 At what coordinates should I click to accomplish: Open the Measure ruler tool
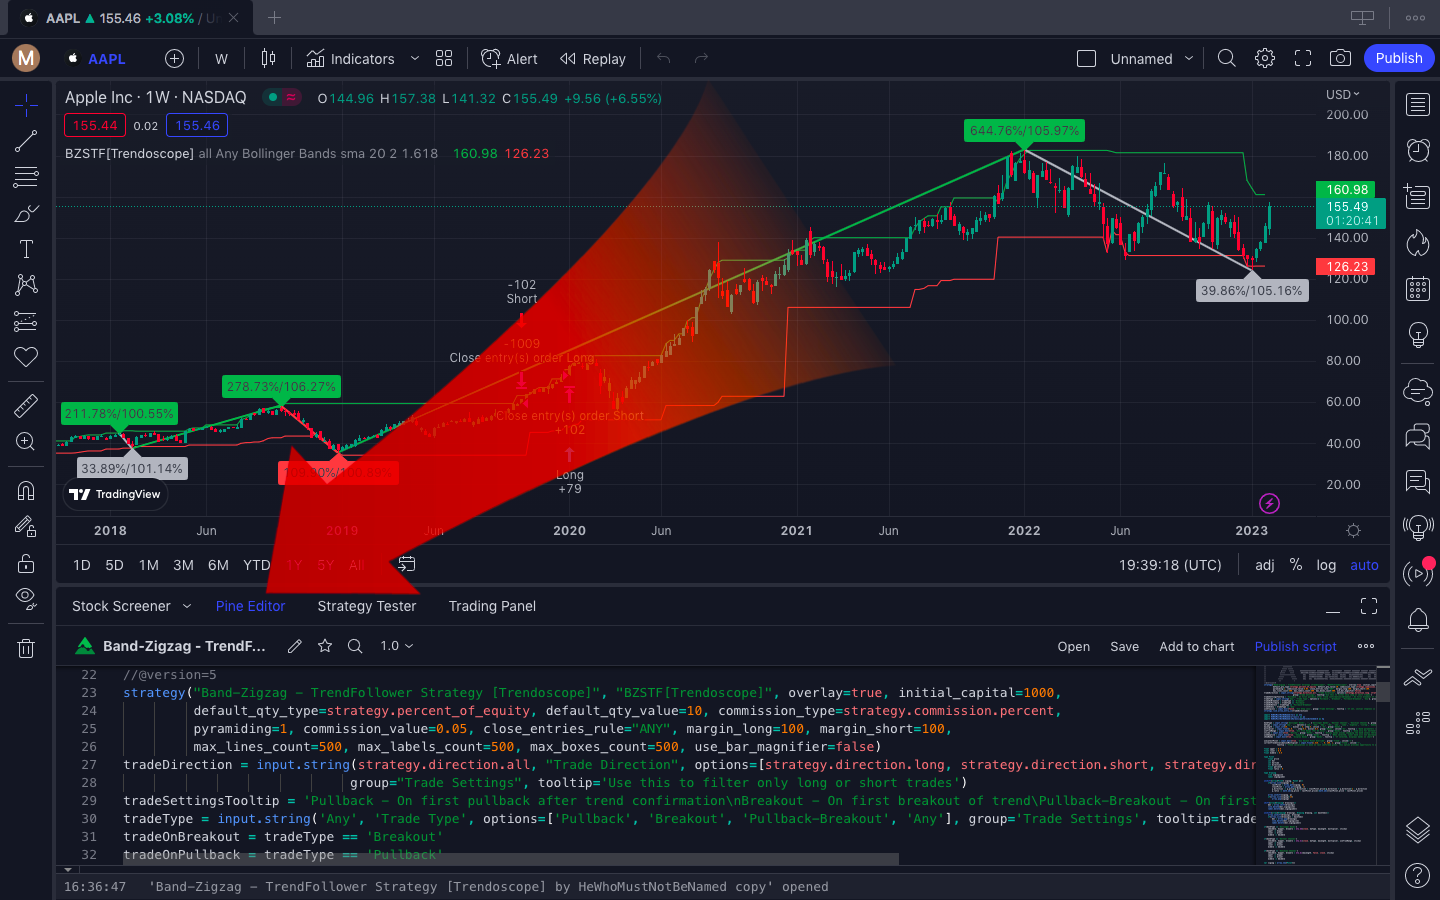(x=26, y=405)
